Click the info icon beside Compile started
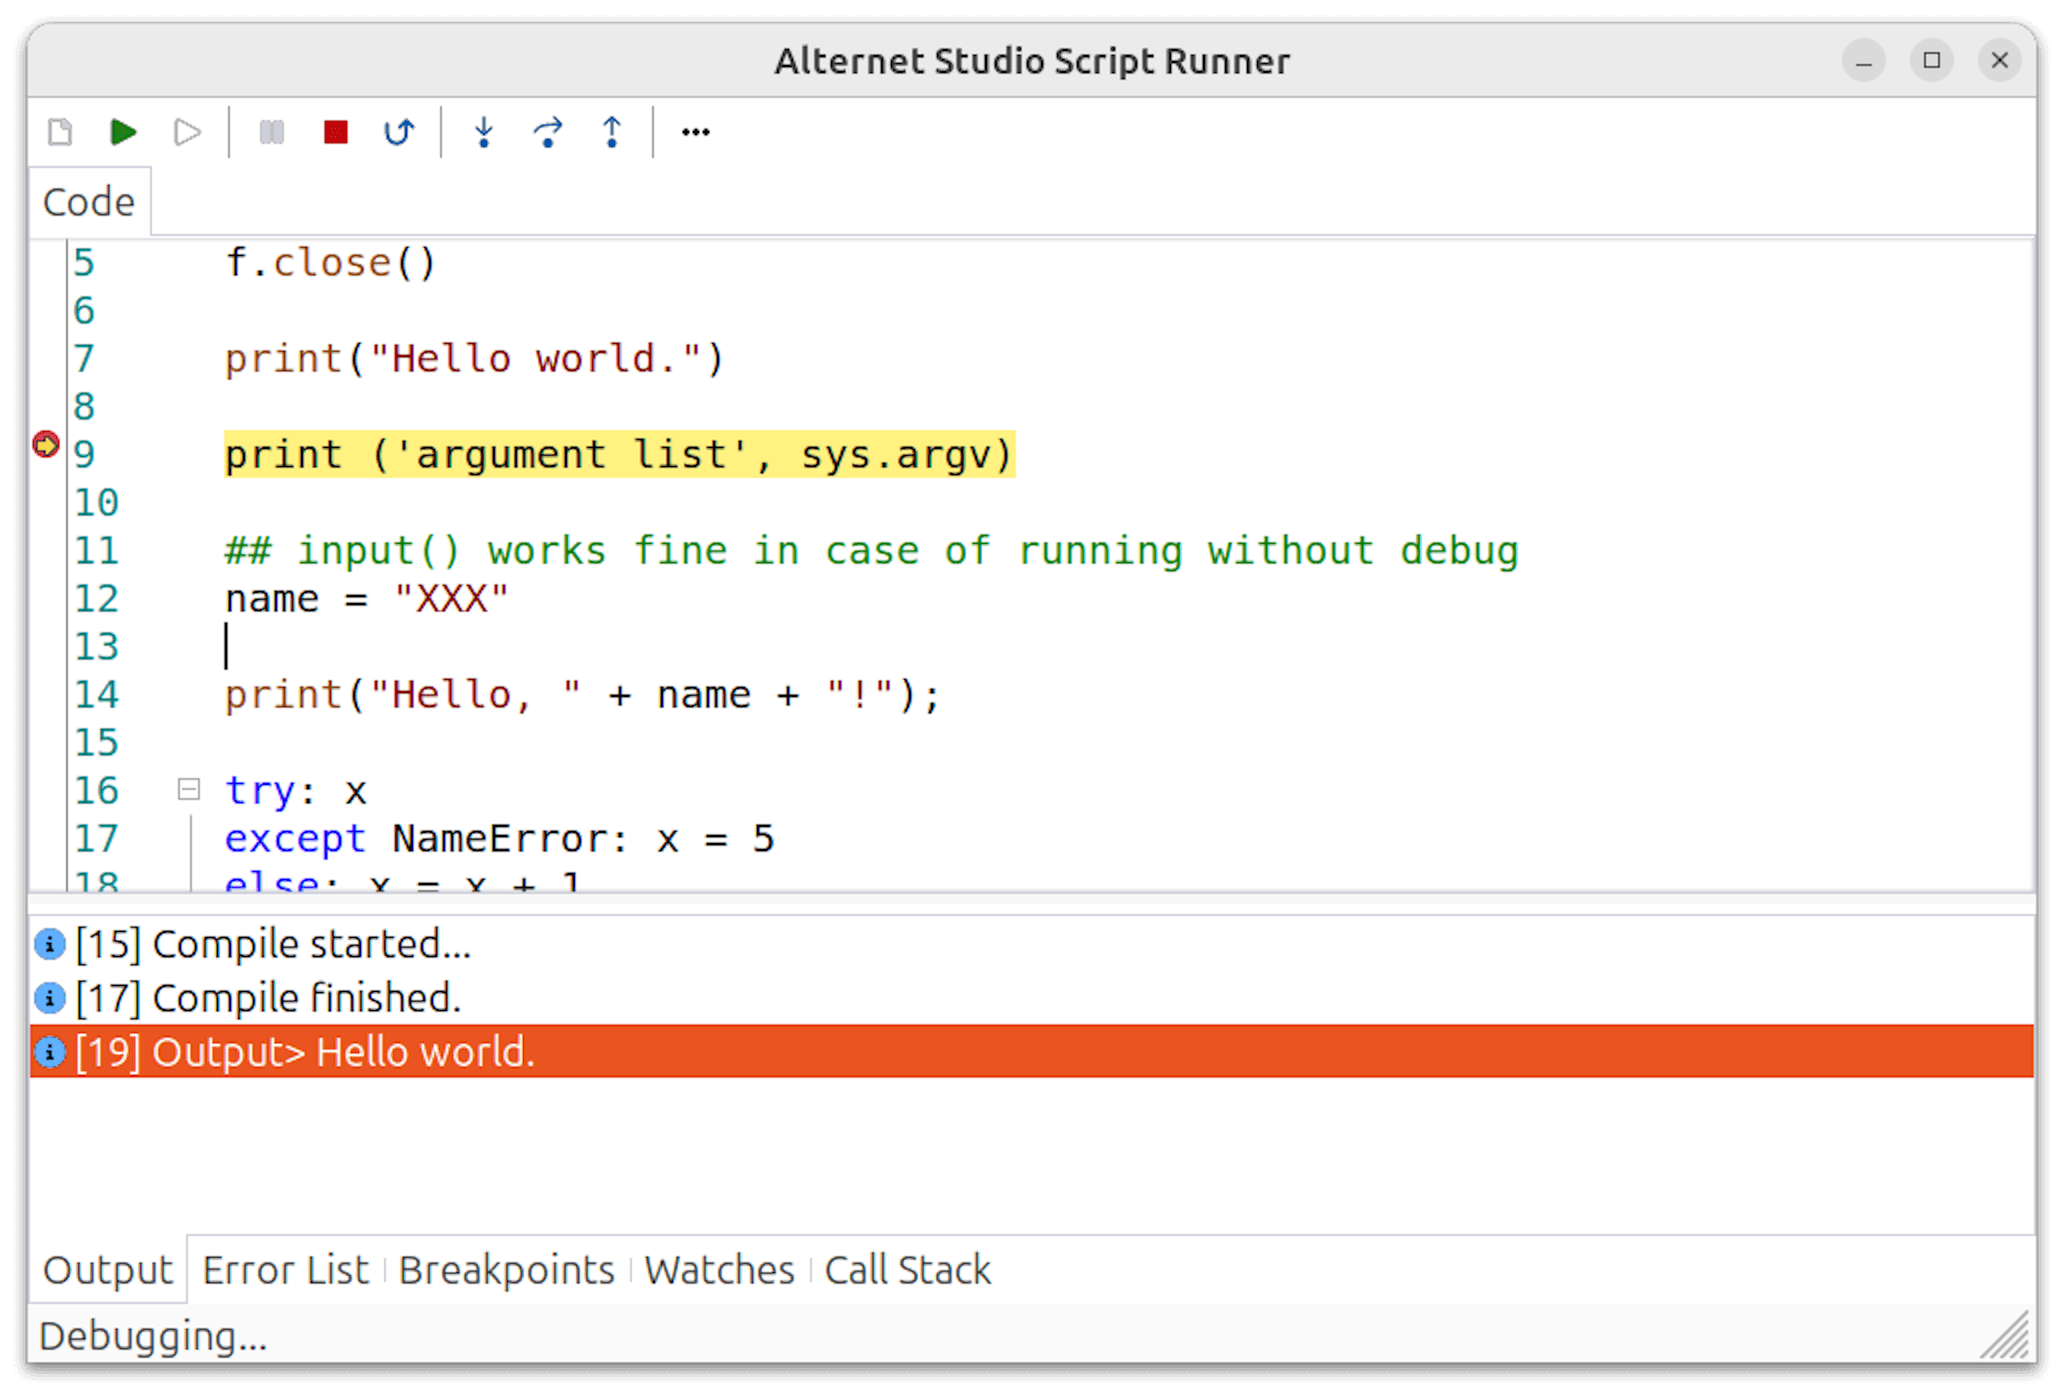Screen dimensions: 2064x1396 coord(49,944)
